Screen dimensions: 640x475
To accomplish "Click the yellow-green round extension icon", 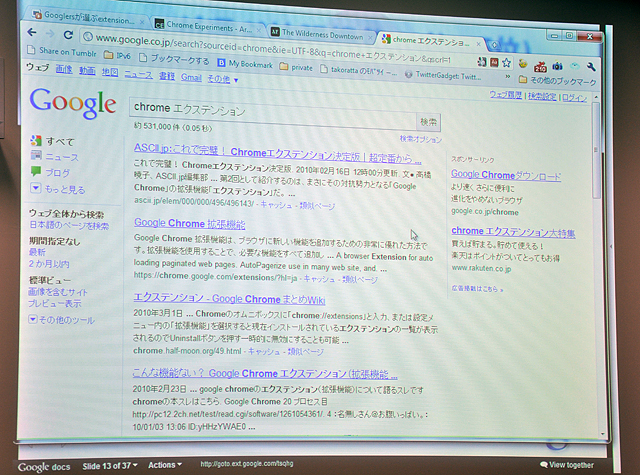I will [523, 64].
